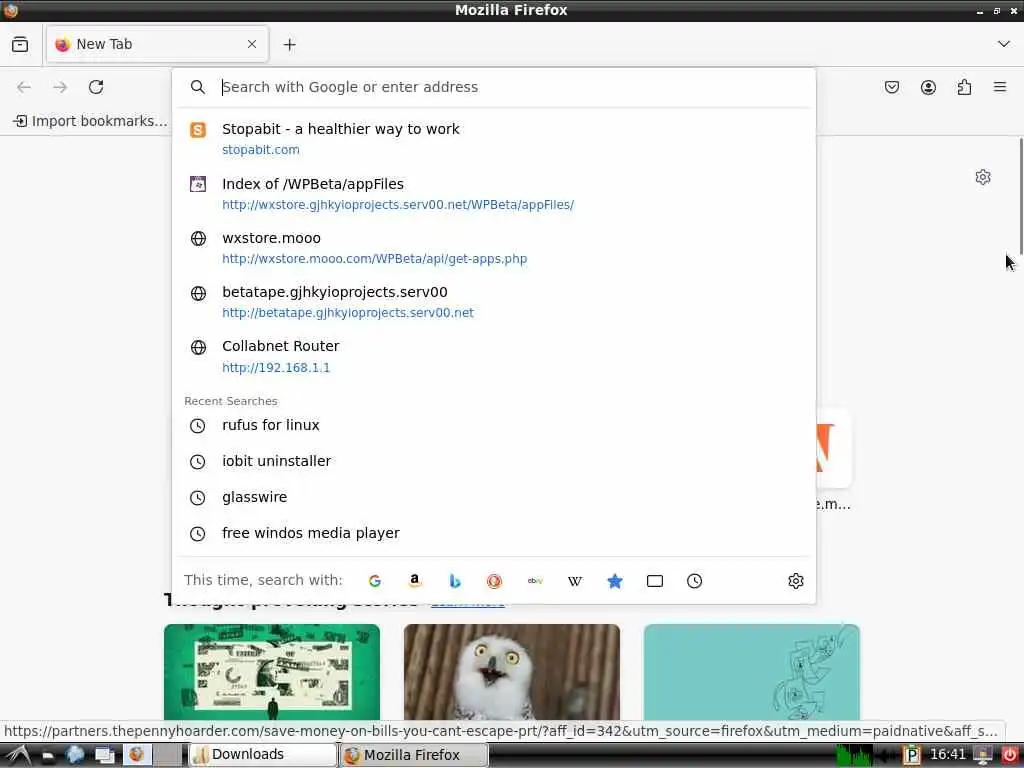Screen dimensions: 1024x768
Task: Click the wxstore.gjhkyioprojects.serv00.net appFiles URL
Action: [x=398, y=204]
